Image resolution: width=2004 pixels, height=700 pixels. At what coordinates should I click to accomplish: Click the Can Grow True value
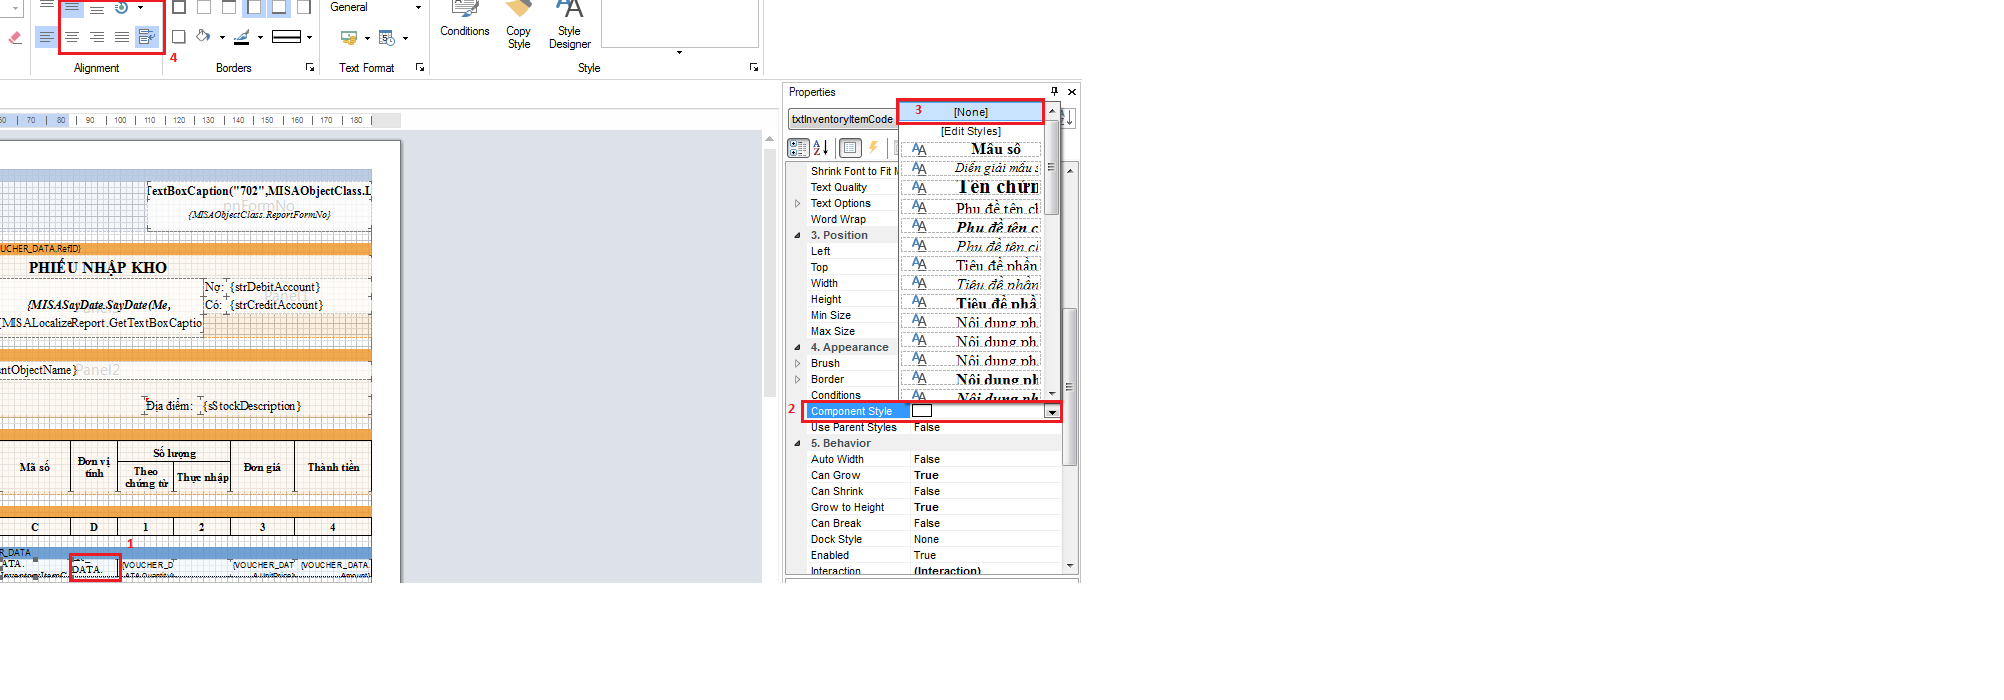[926, 475]
